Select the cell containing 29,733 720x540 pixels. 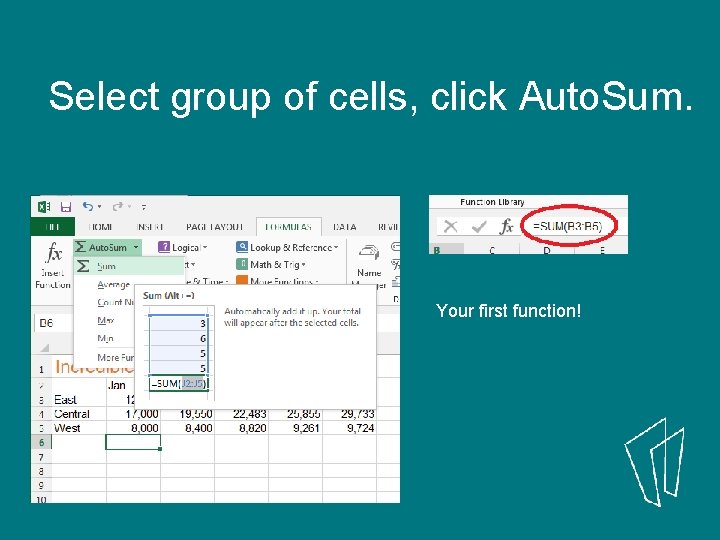[349, 414]
